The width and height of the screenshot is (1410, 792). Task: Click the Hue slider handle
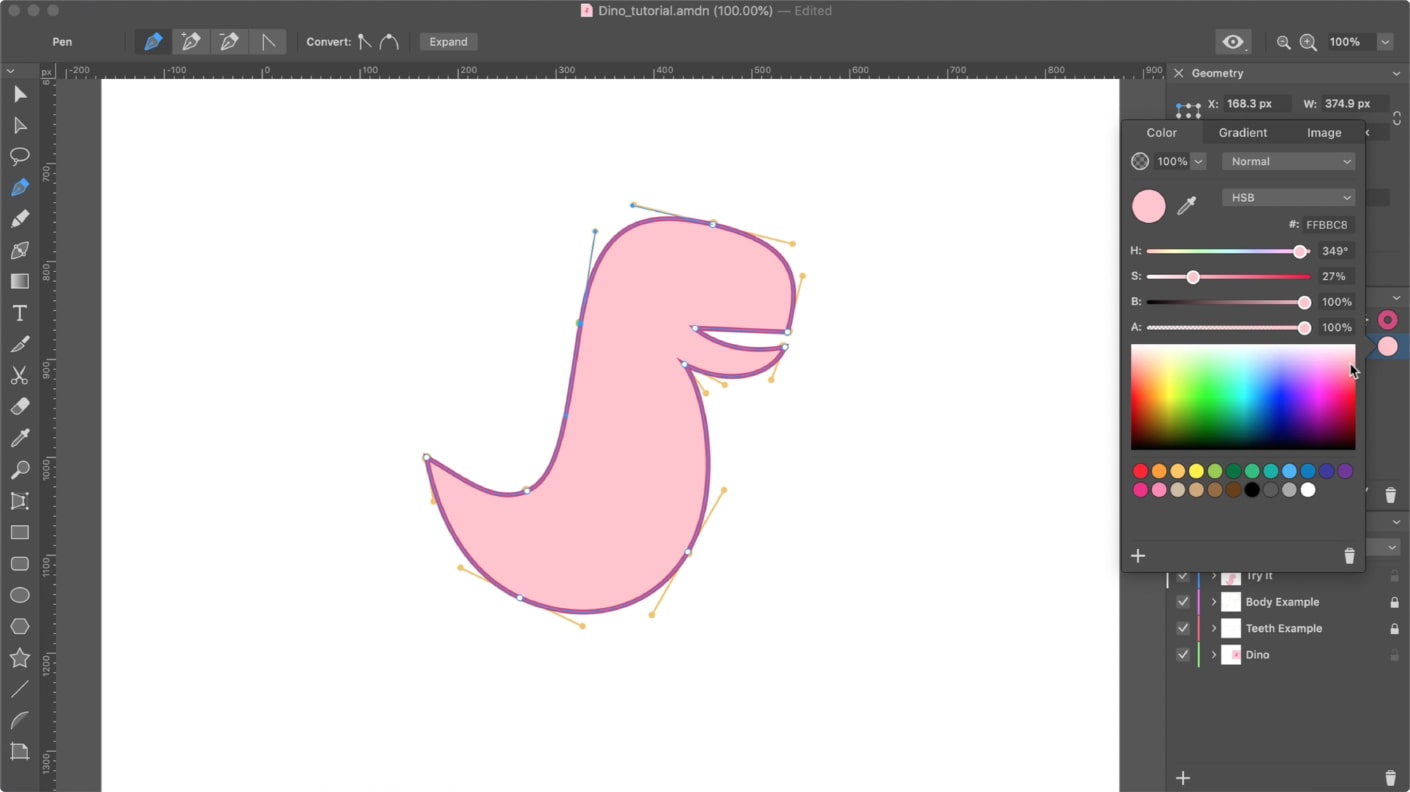click(x=1300, y=251)
